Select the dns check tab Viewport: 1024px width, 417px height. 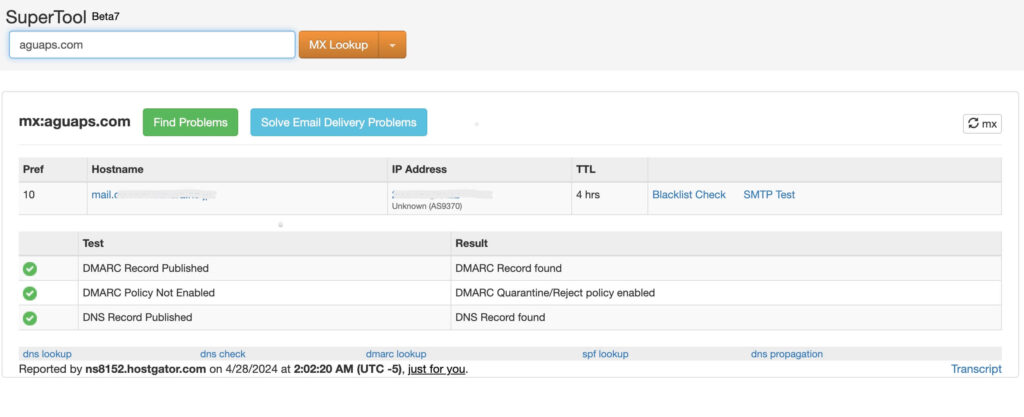(222, 354)
